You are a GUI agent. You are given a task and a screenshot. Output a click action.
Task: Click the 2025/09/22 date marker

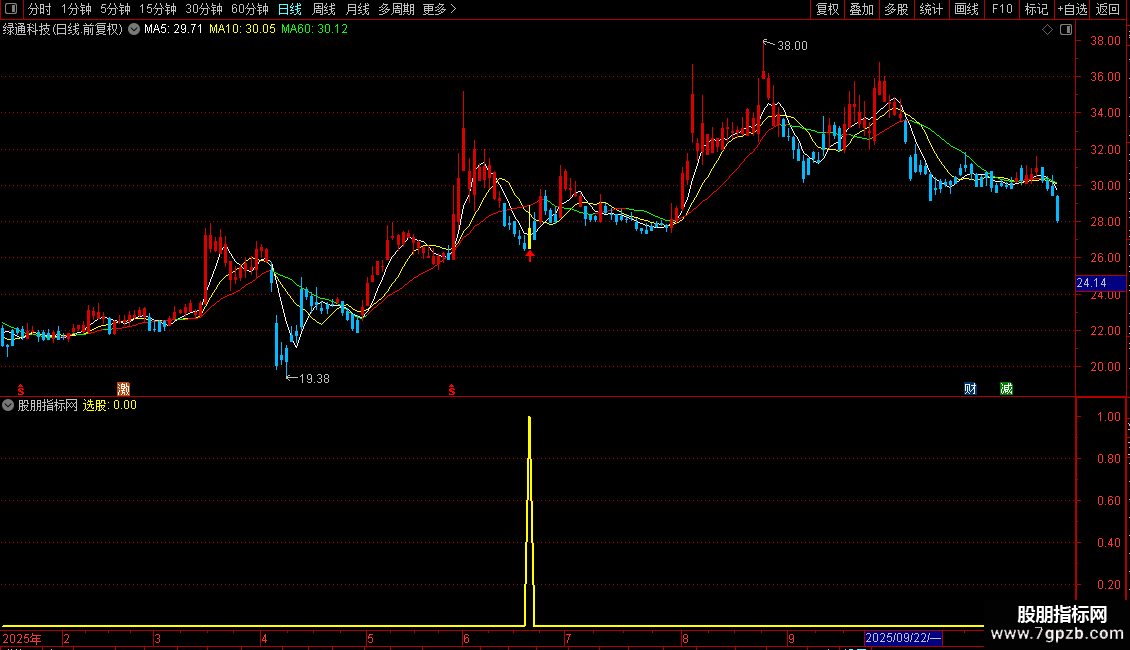(x=903, y=638)
